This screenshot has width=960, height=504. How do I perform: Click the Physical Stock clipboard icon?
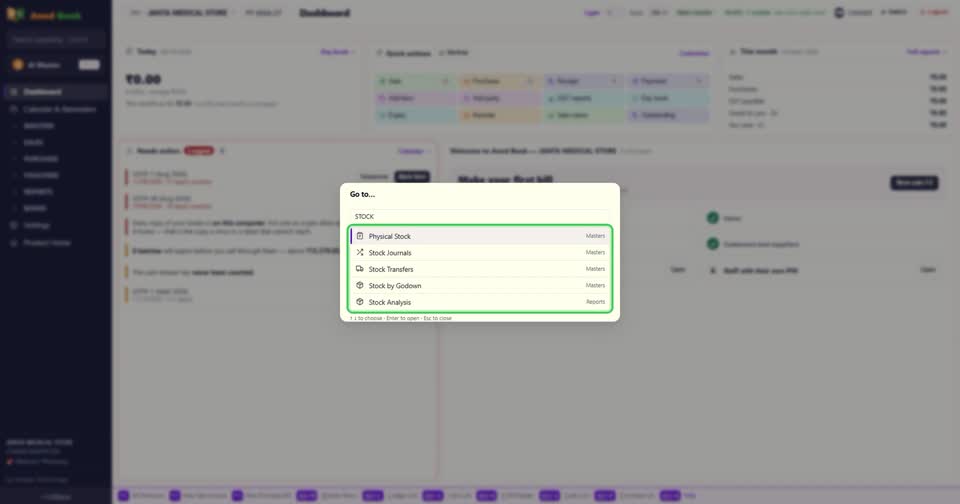[x=359, y=236]
